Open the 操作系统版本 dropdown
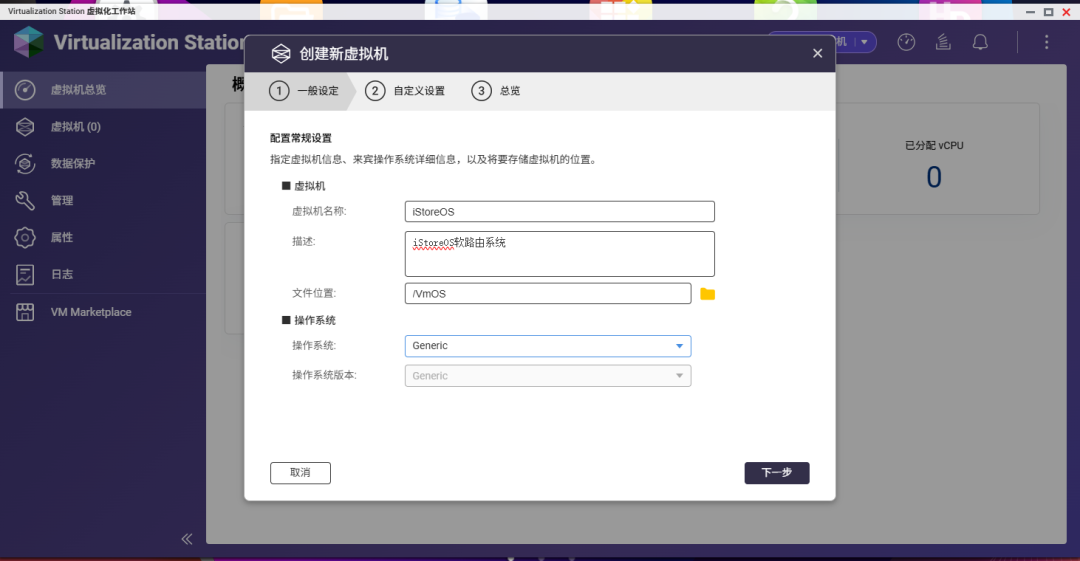The height and width of the screenshot is (561, 1080). tap(548, 376)
